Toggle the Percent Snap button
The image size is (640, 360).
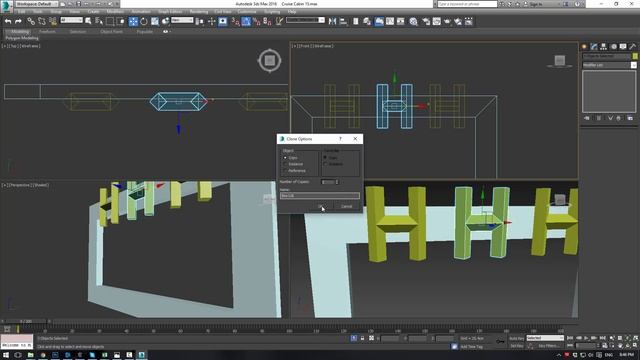tap(257, 21)
